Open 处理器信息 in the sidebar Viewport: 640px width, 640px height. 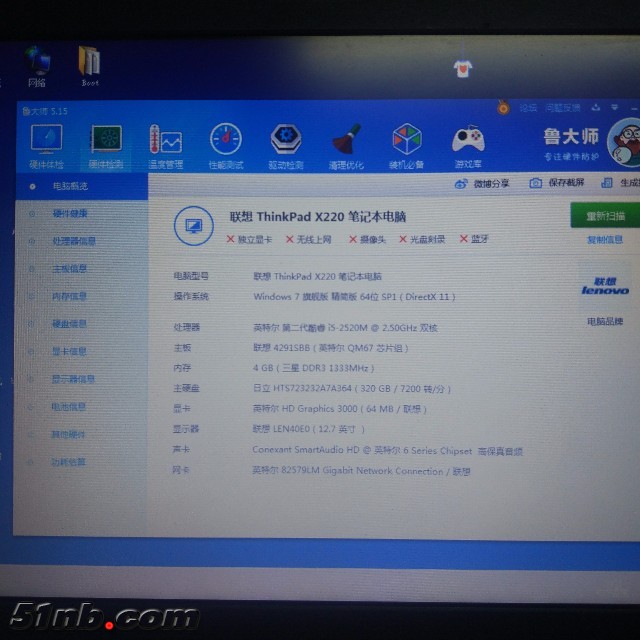coord(74,241)
